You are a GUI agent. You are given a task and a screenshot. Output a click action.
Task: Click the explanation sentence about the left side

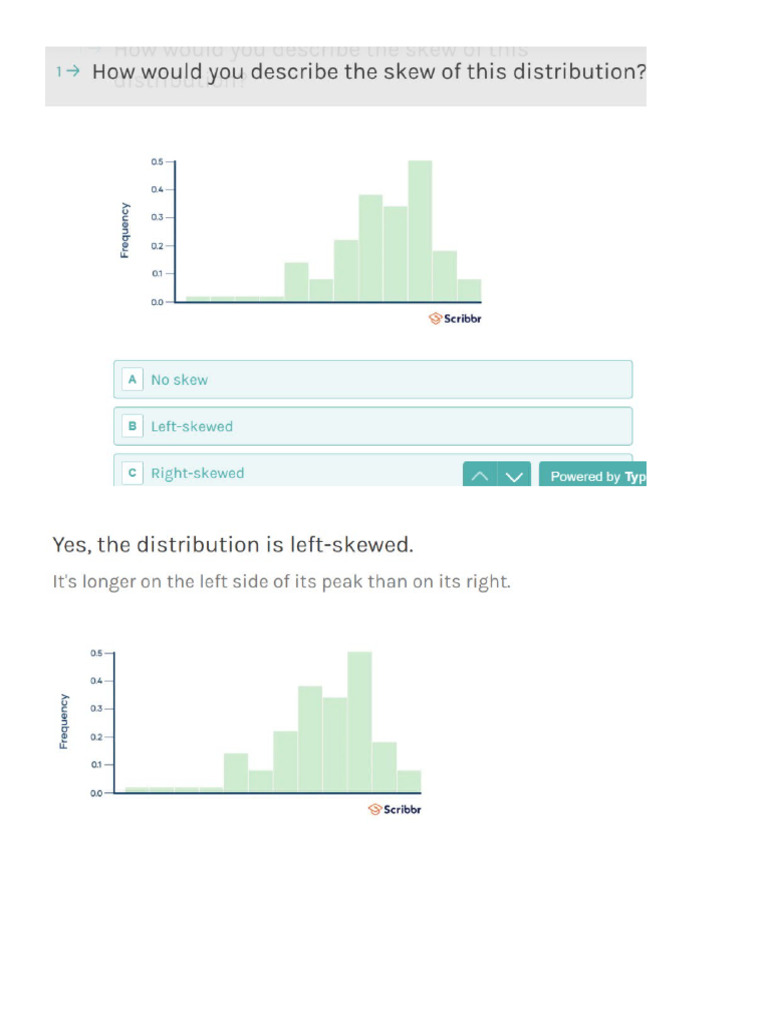click(281, 581)
